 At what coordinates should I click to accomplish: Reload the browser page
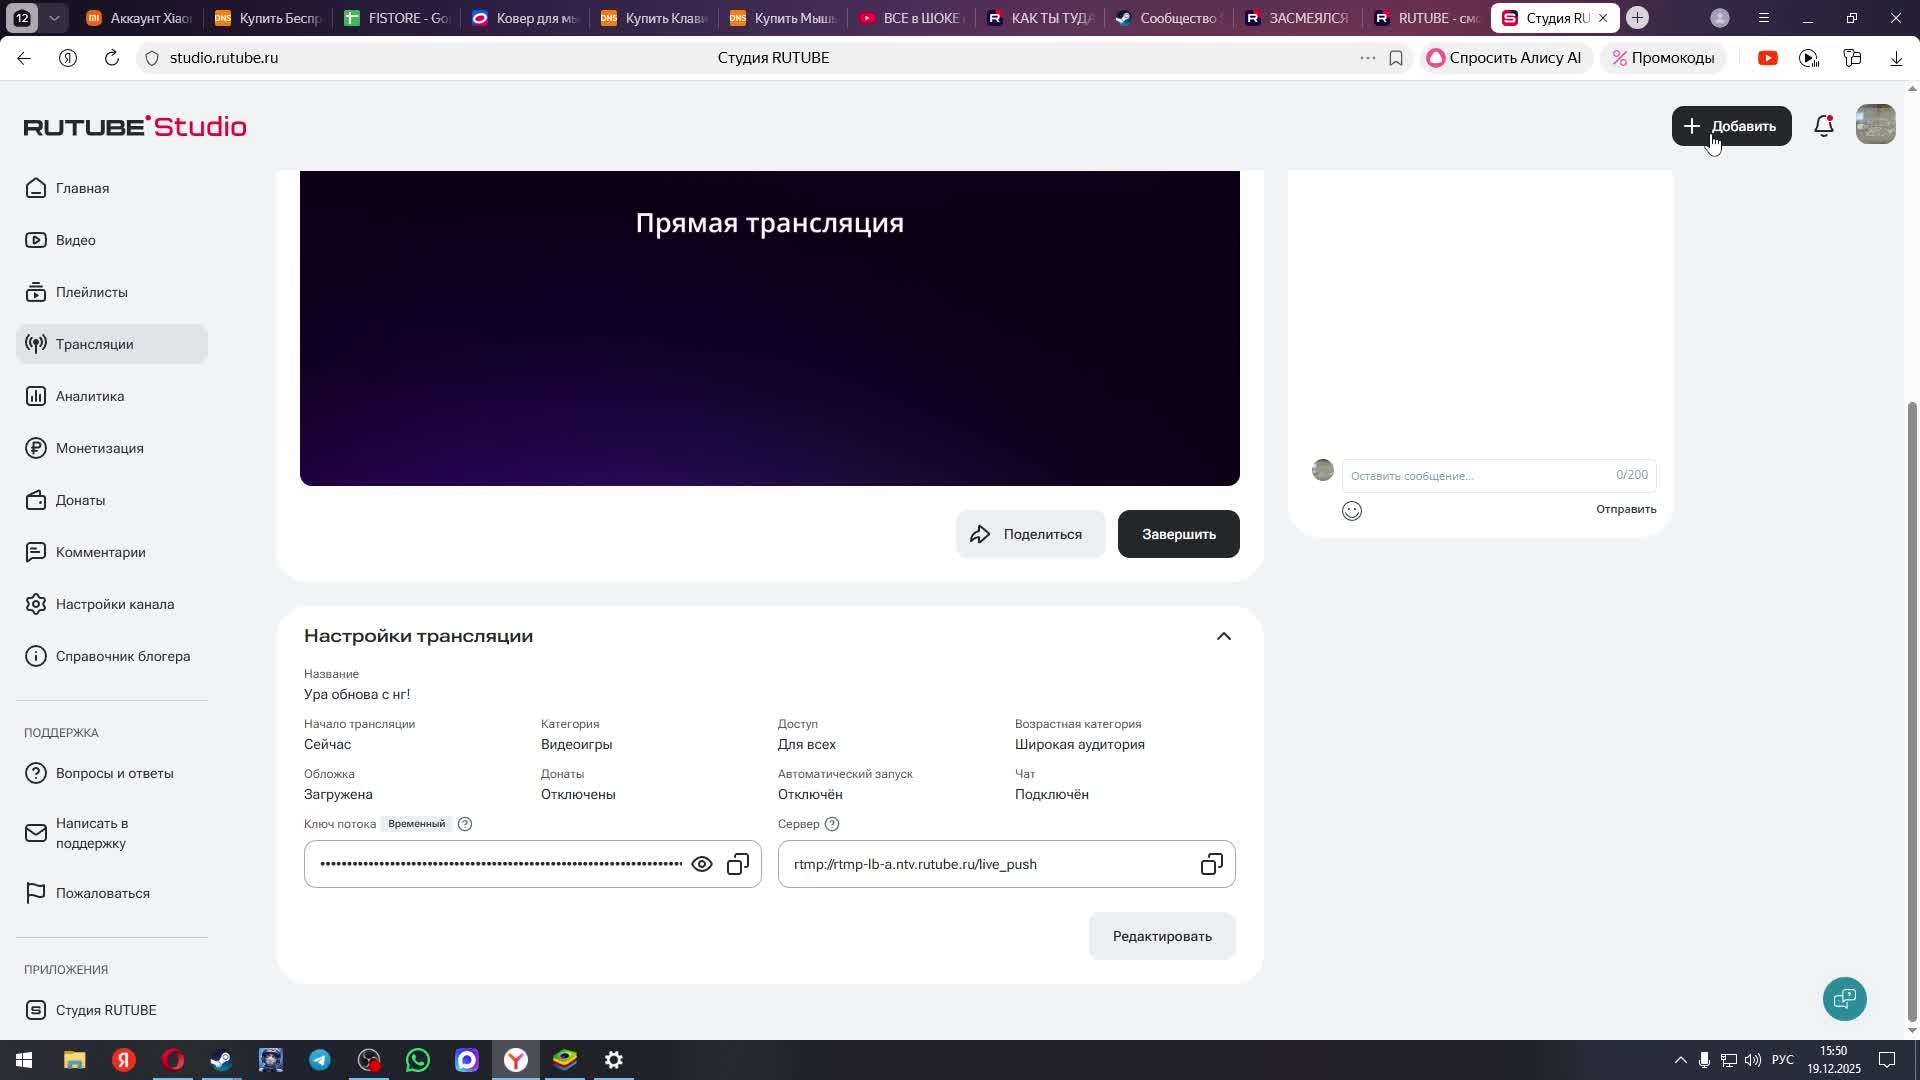pos(112,58)
